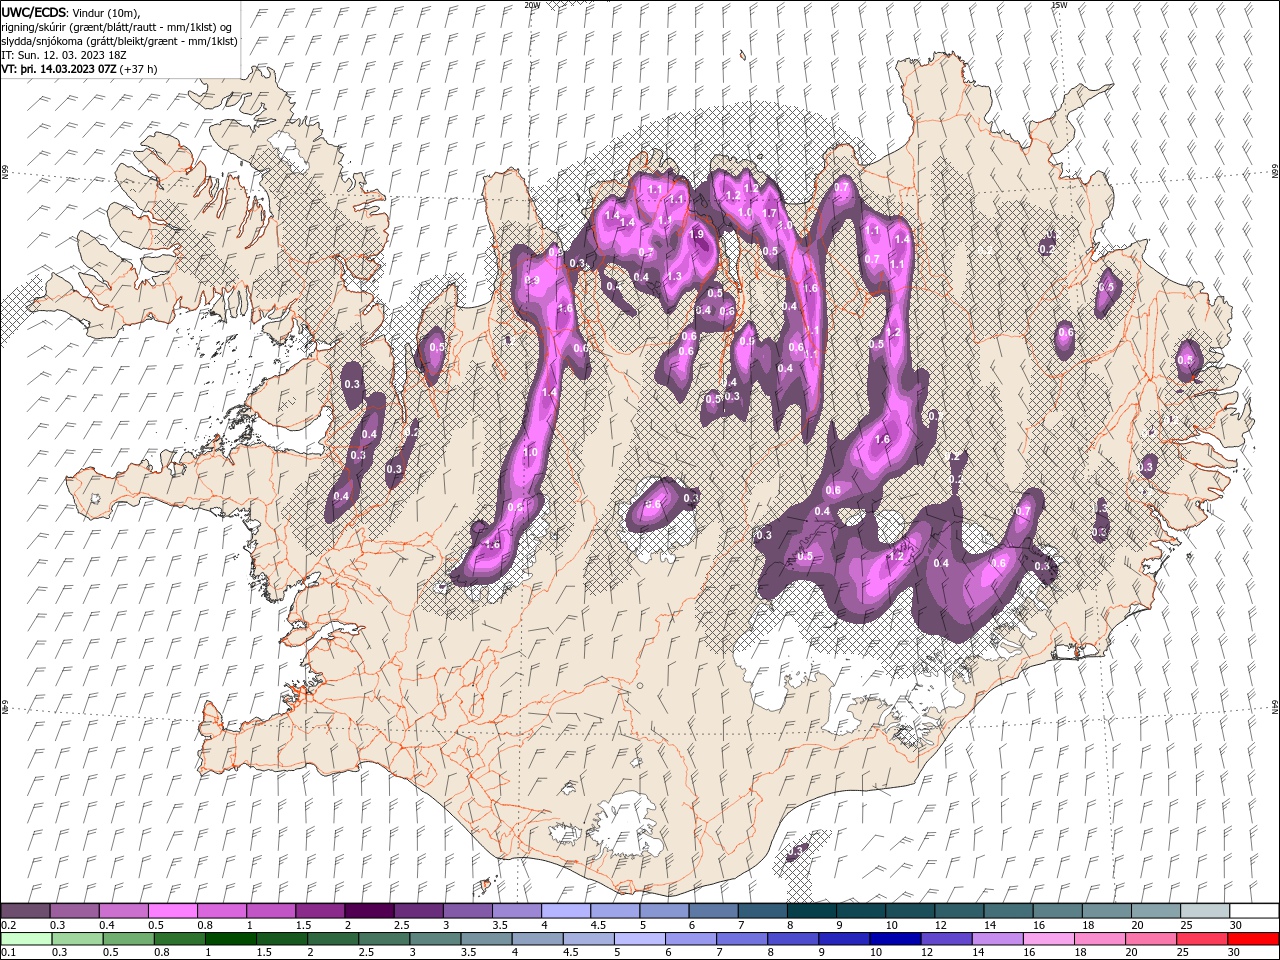Pick the dark grey-purple swatch between 0.2 and 0.3
Viewport: 1280px width, 960px height.
coord(25,911)
